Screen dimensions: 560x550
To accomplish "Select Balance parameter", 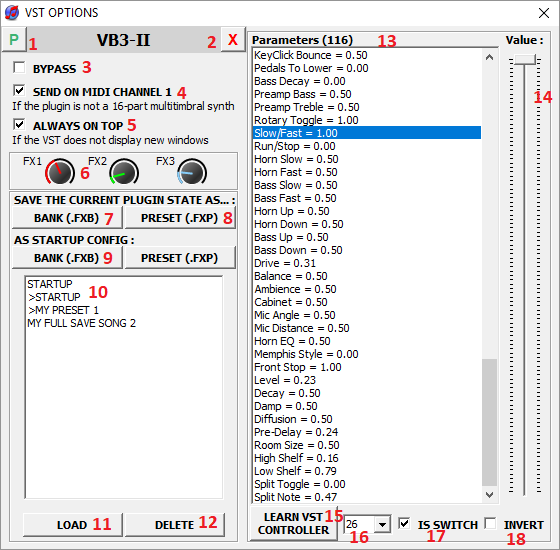I will pyautogui.click(x=367, y=276).
